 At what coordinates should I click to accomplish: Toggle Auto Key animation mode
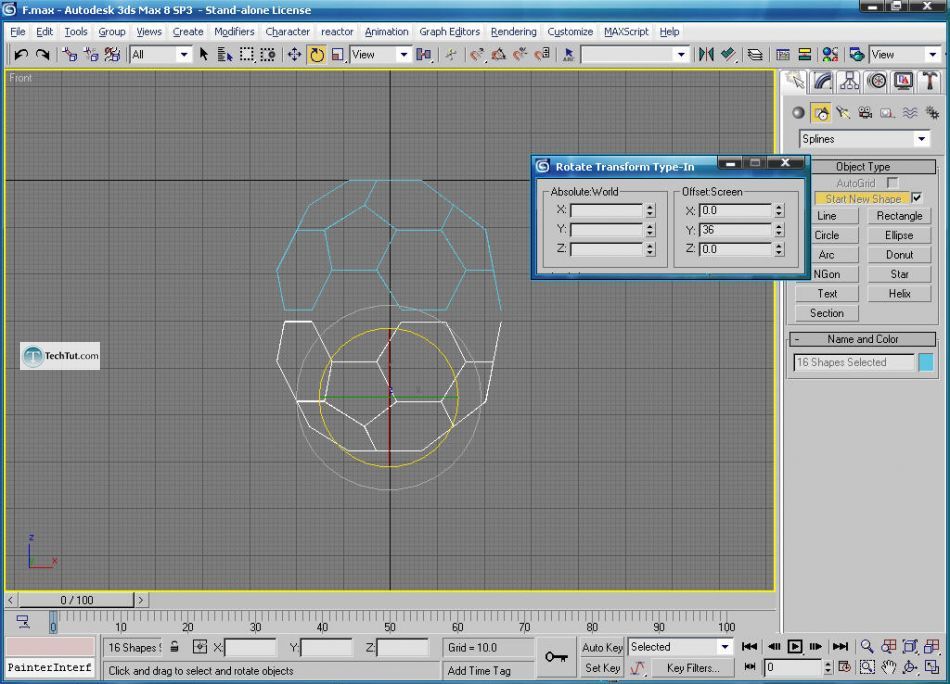click(602, 647)
